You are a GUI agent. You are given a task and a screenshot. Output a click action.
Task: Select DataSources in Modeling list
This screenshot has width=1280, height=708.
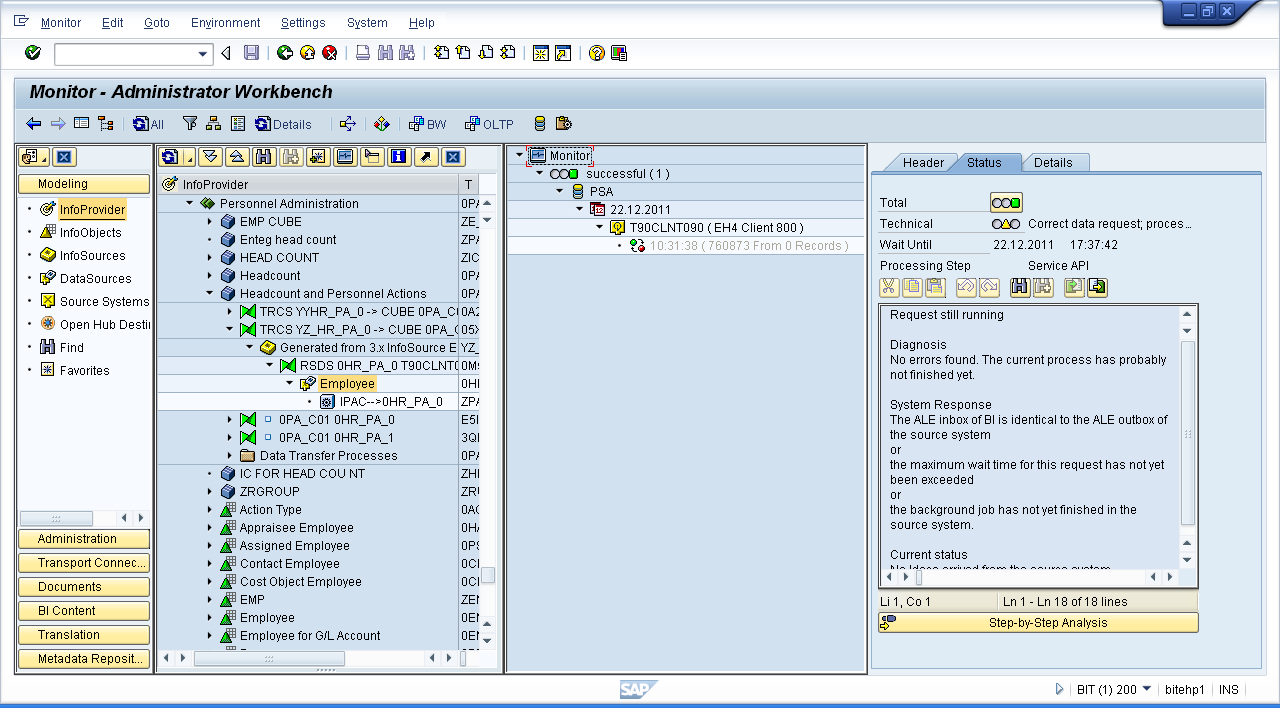click(x=95, y=279)
